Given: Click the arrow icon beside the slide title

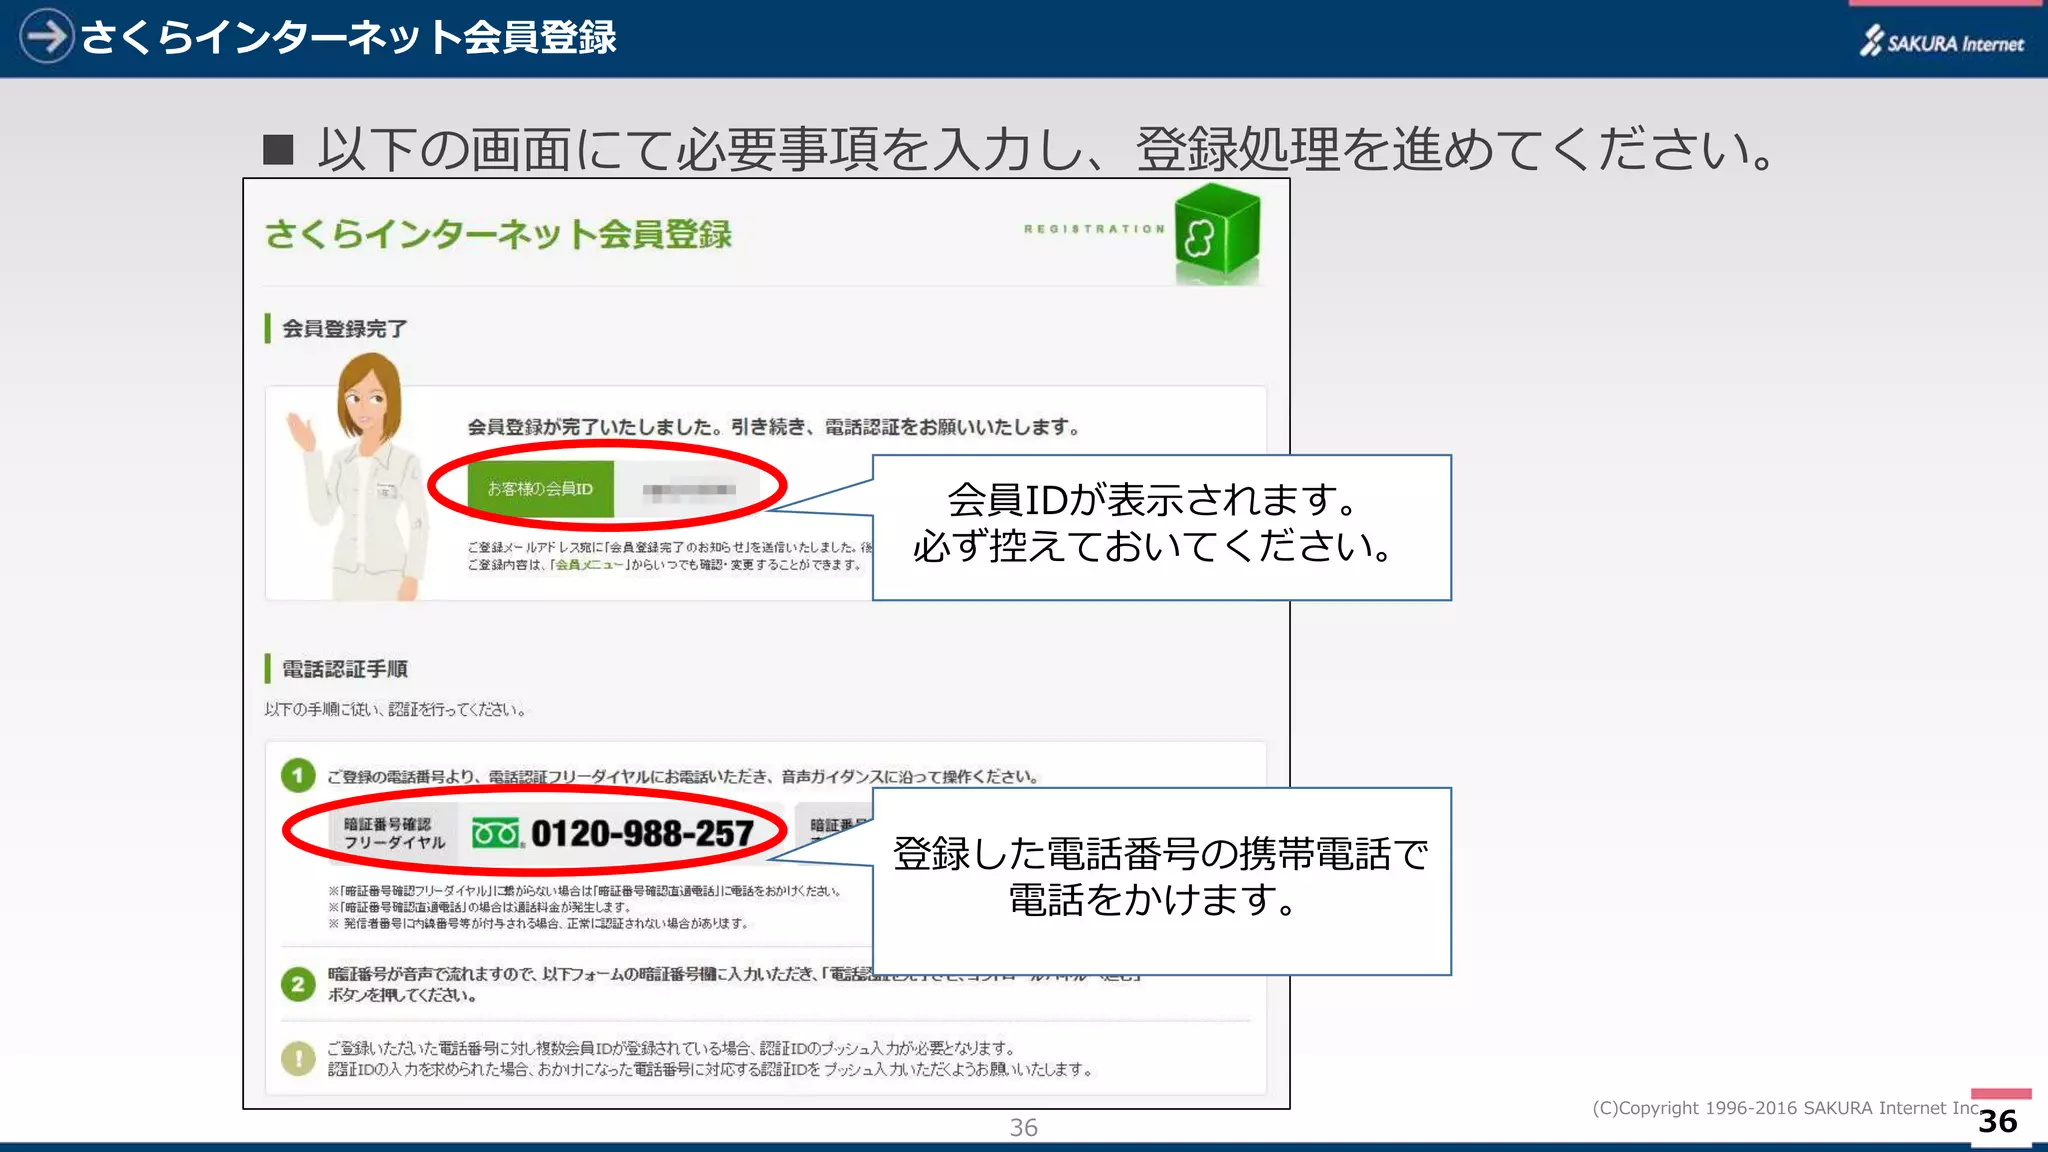Looking at the screenshot, I should (46, 36).
